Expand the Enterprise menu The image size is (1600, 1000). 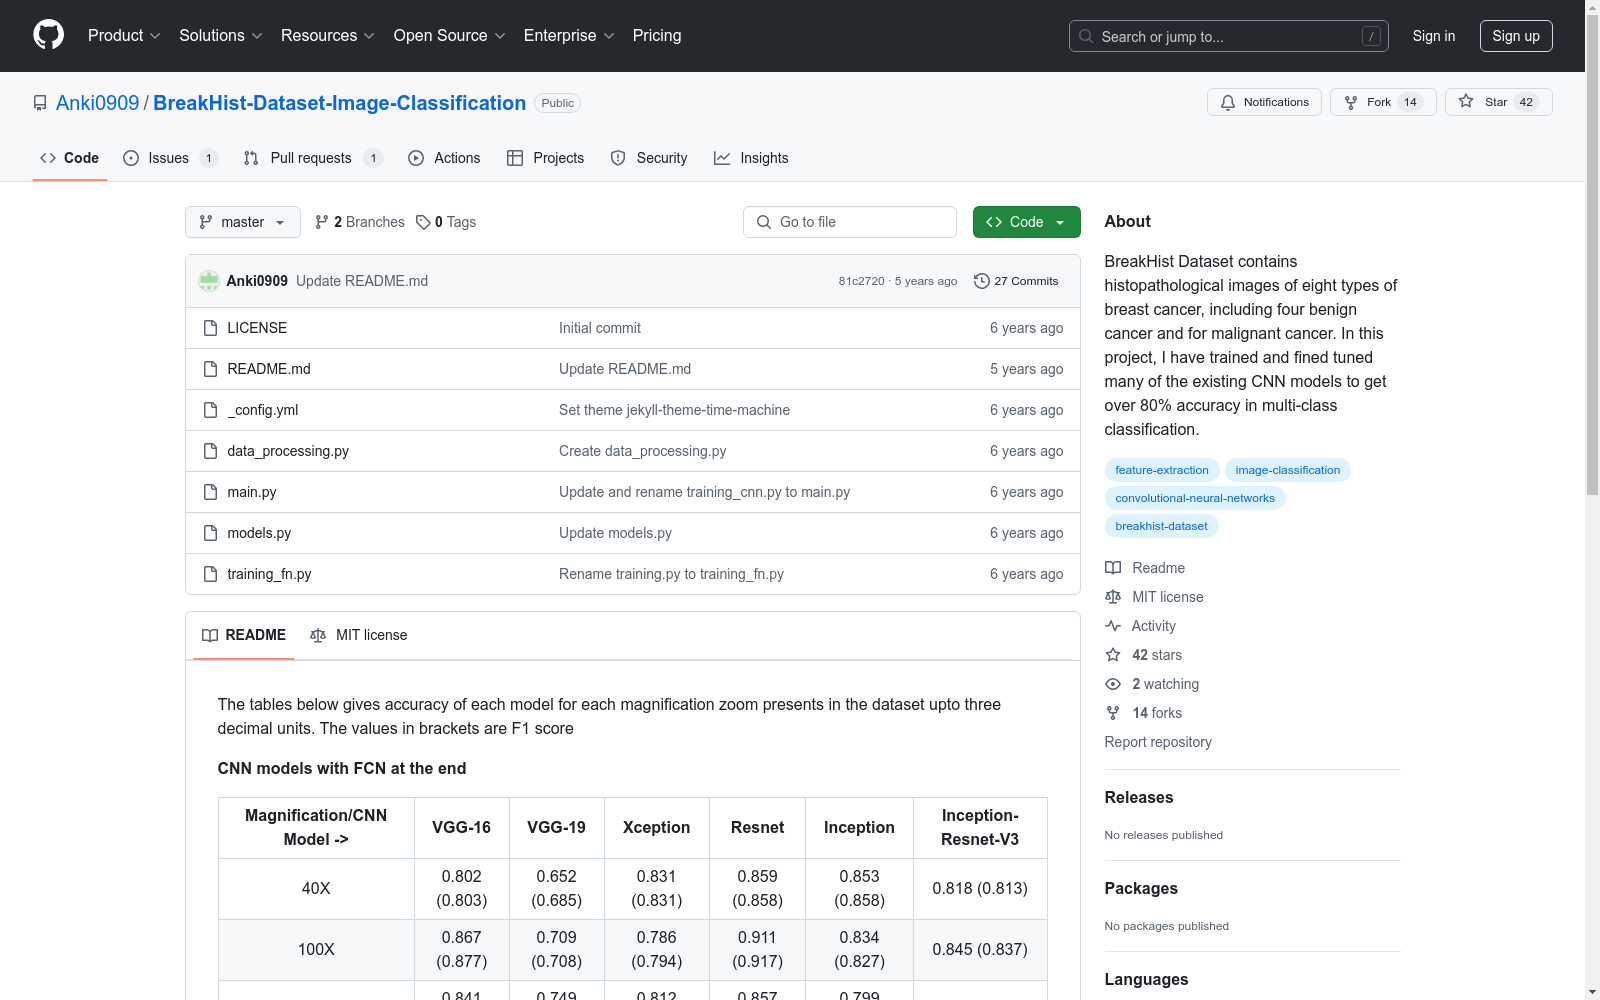tap(569, 35)
